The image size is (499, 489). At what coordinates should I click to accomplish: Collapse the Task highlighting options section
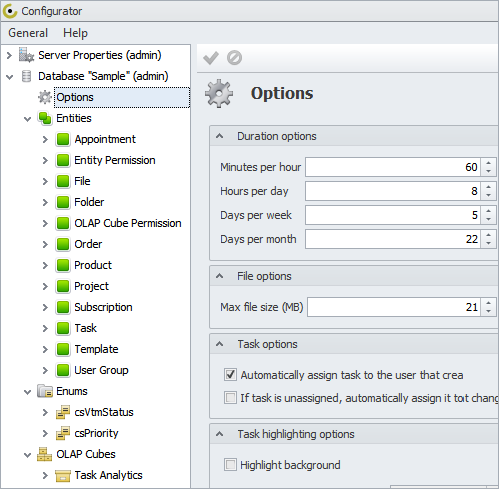coord(219,434)
